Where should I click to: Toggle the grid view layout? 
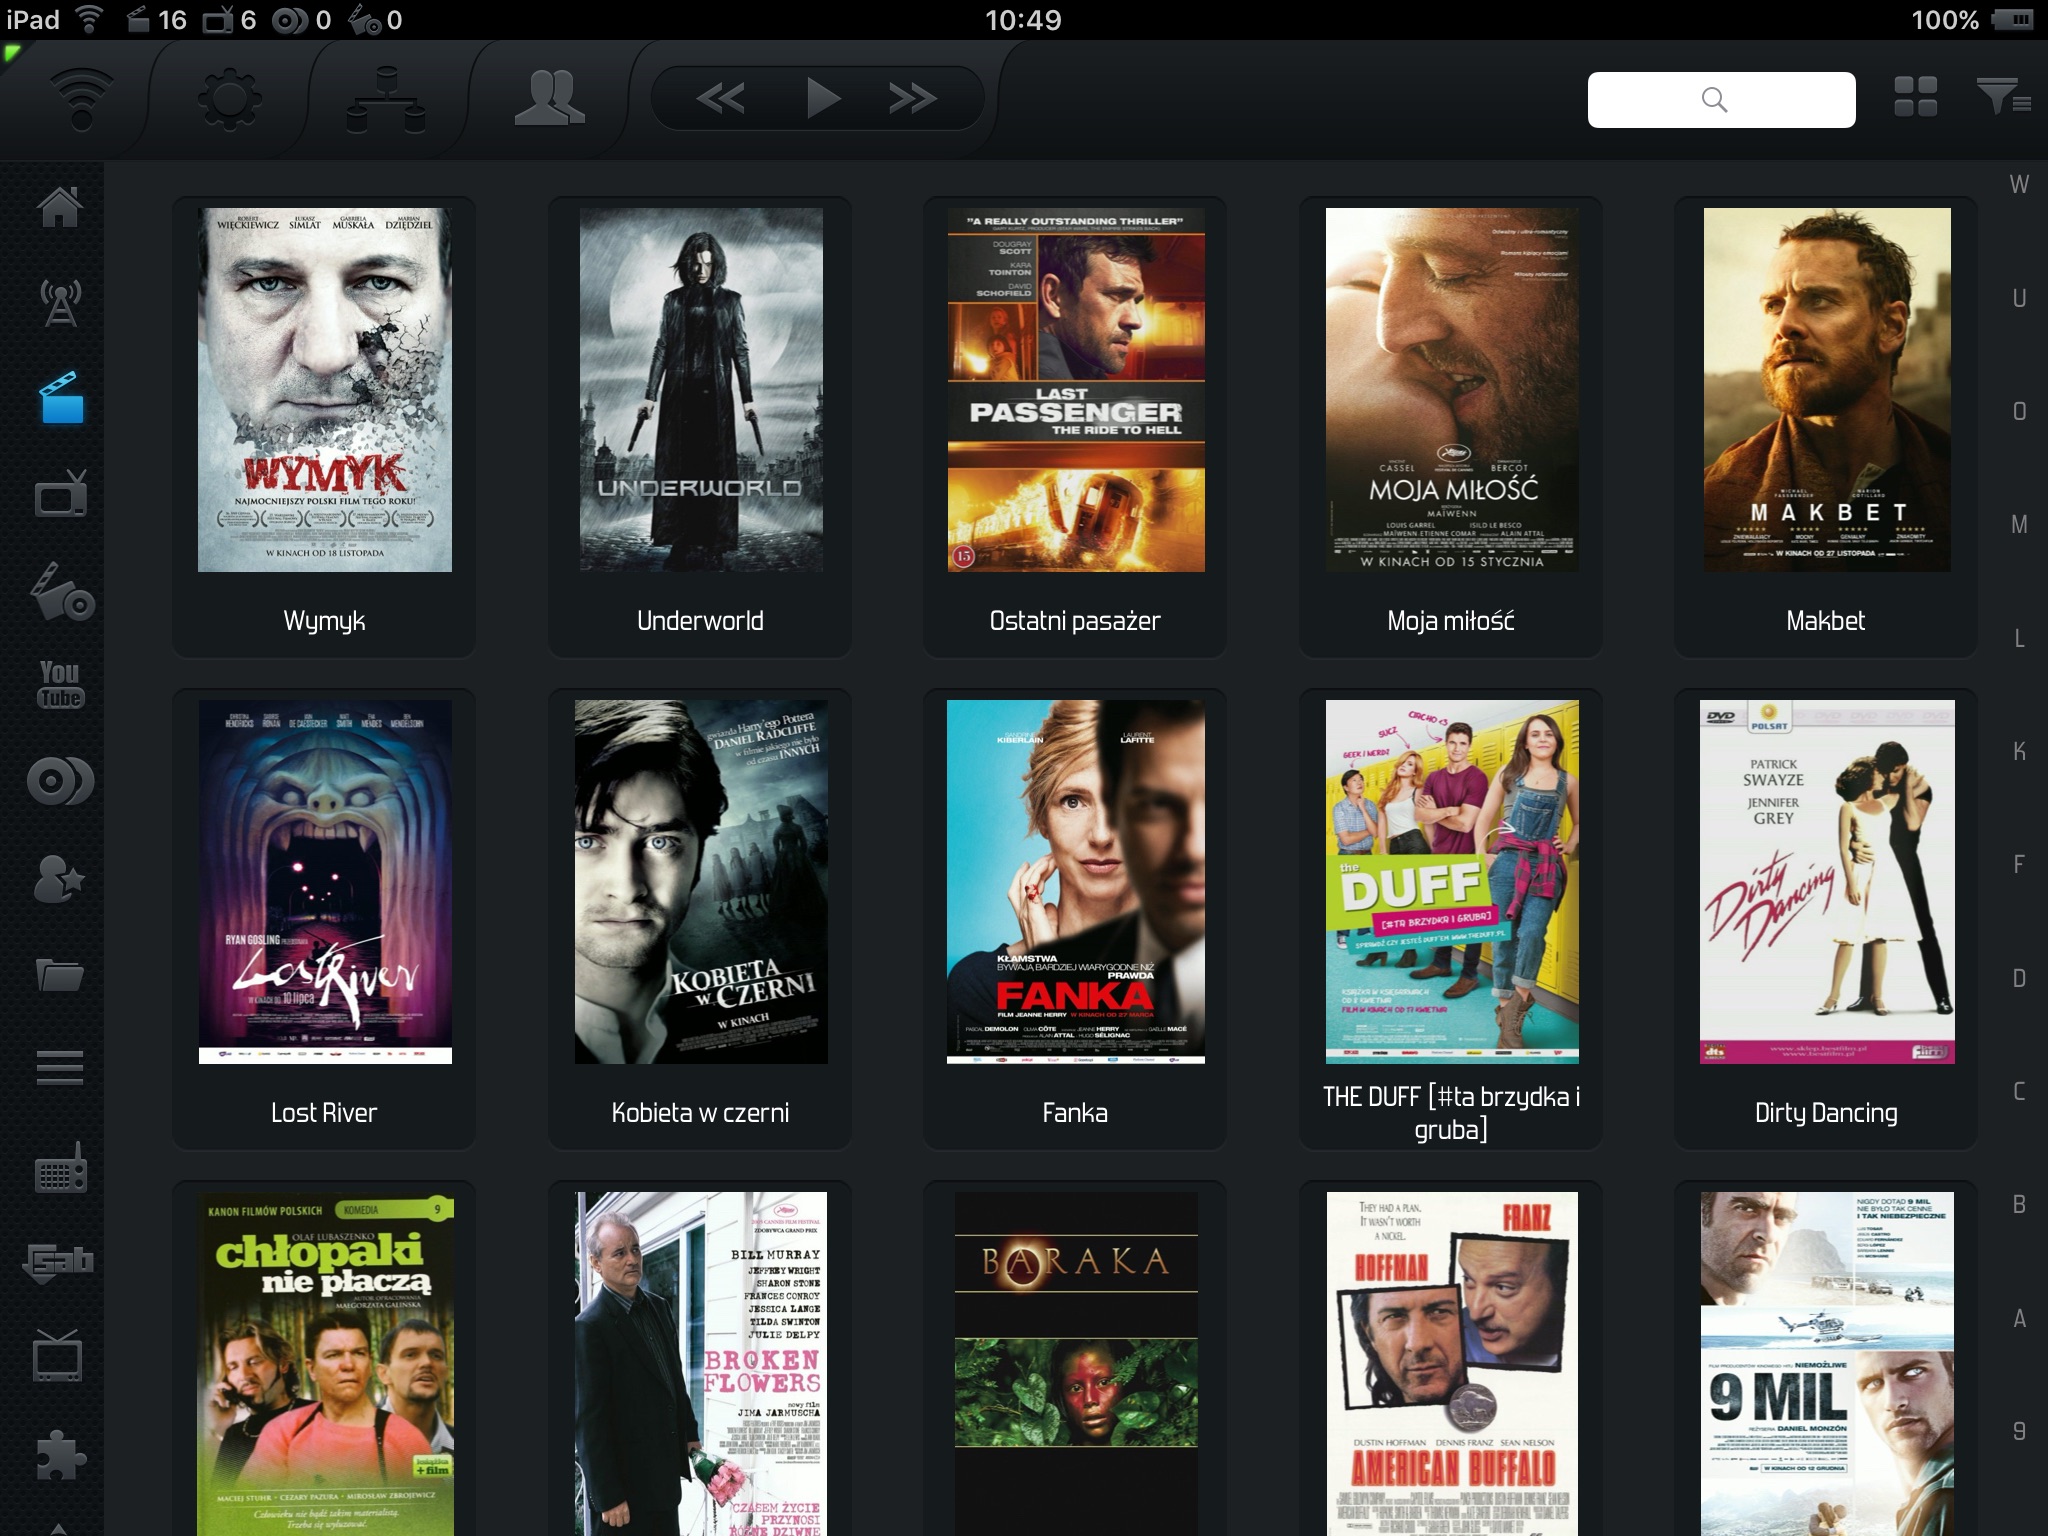click(x=1915, y=98)
